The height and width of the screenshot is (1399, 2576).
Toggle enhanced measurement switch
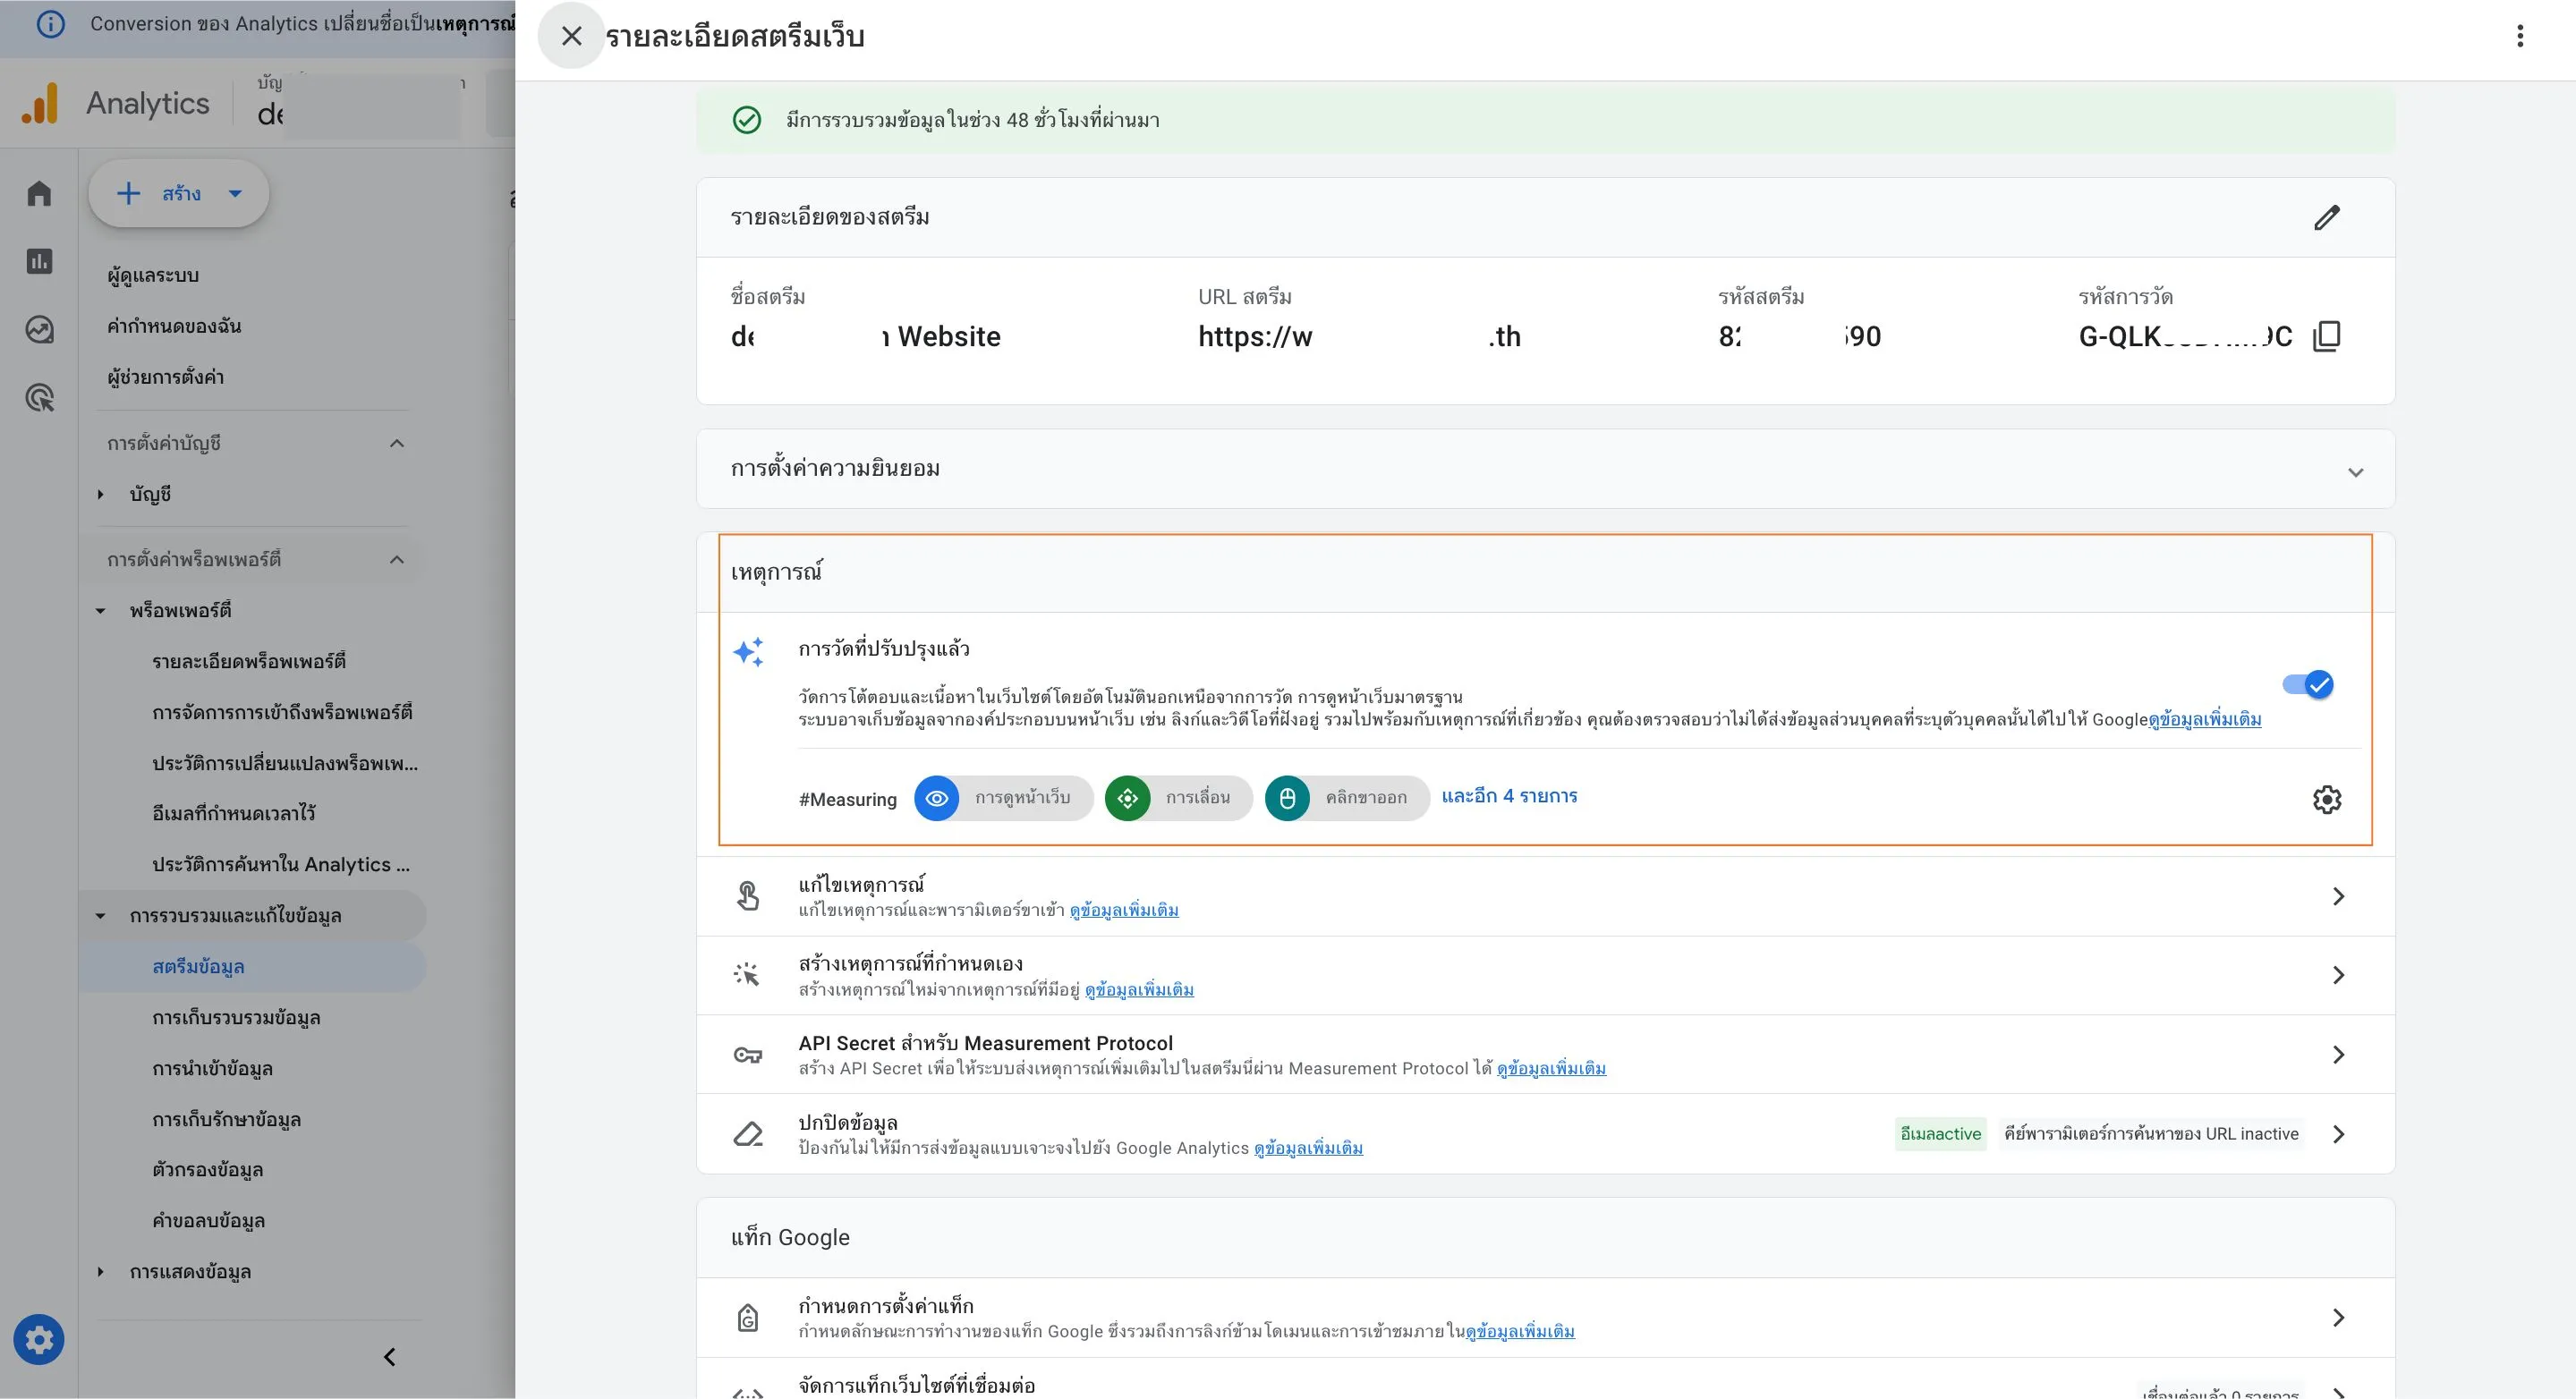click(x=2308, y=684)
